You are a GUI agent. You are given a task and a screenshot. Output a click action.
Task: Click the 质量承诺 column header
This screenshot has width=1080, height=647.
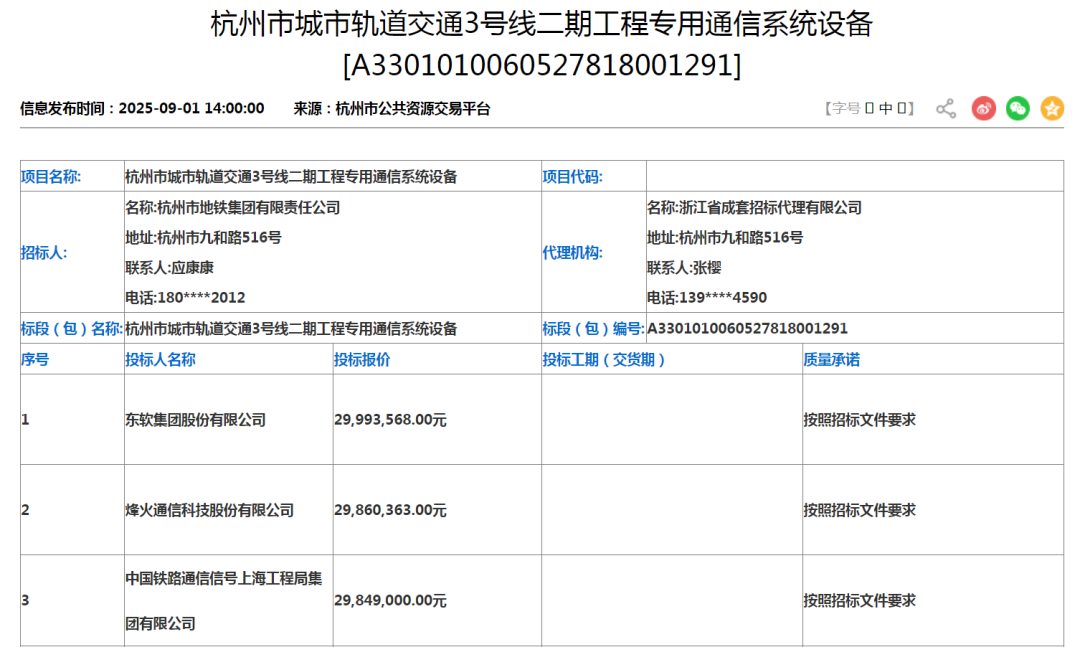[x=831, y=360]
